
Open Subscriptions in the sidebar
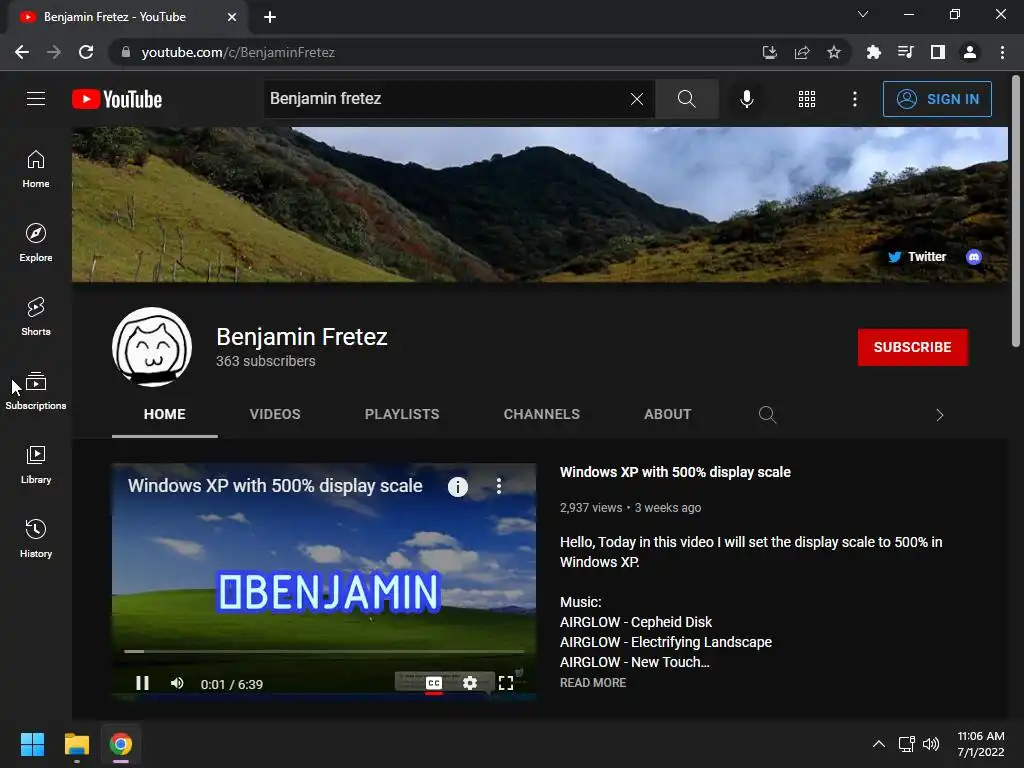(36, 391)
